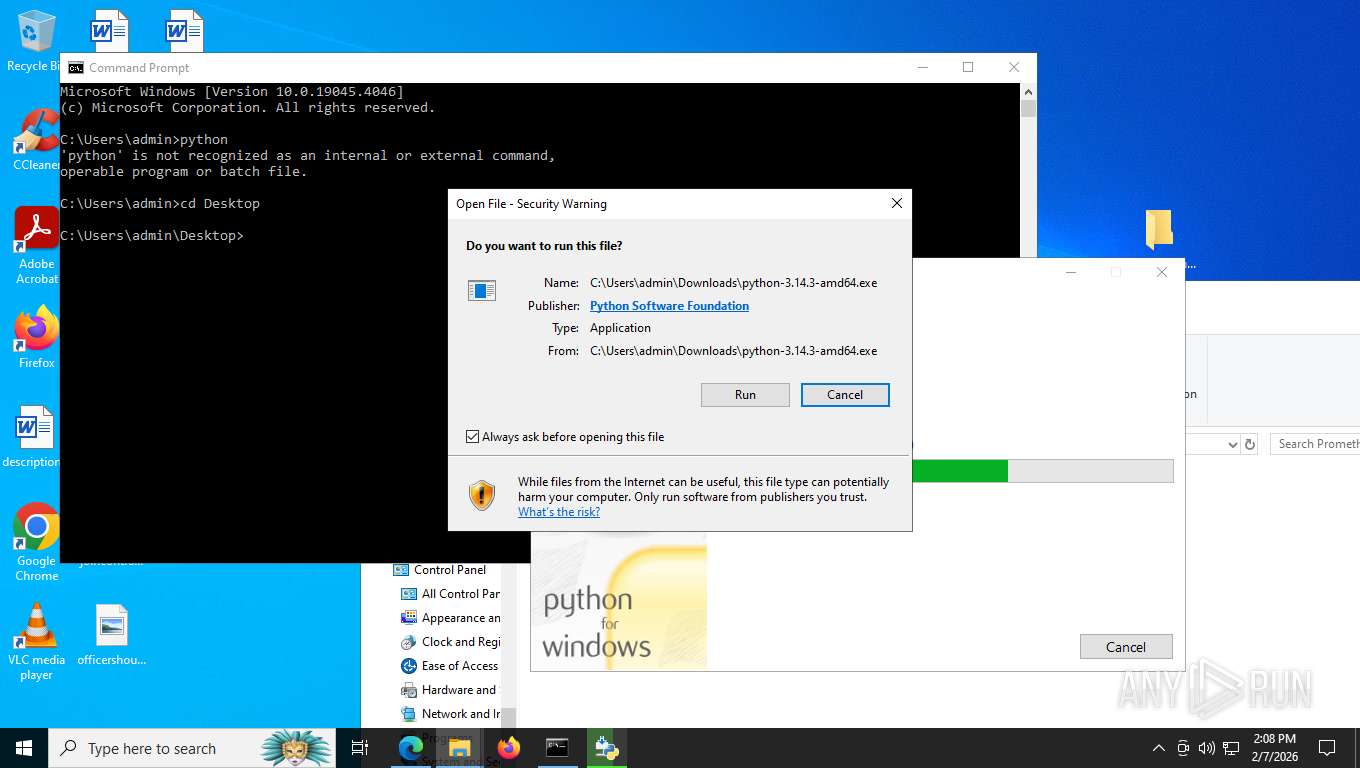Minimize the Python installer window
Image resolution: width=1360 pixels, height=768 pixels.
(x=1070, y=272)
